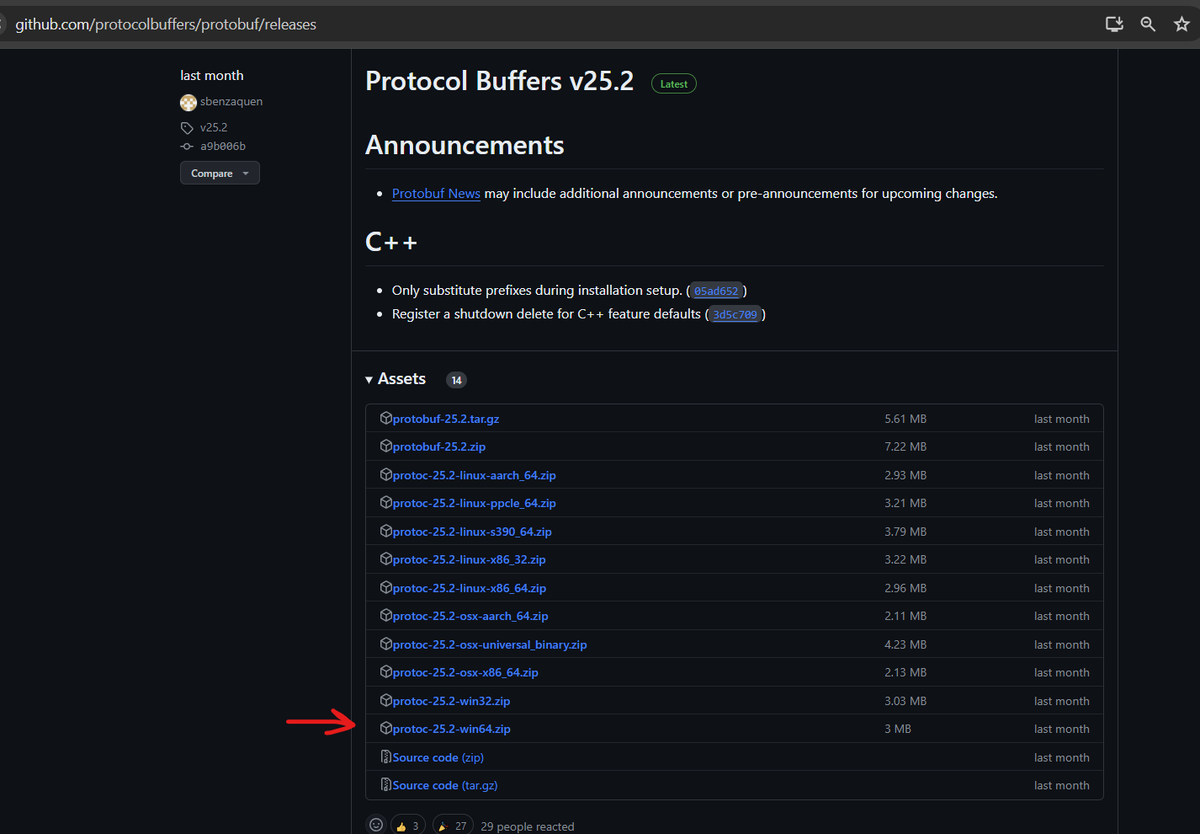1200x834 pixels.
Task: Click the Latest release badge
Action: click(674, 84)
